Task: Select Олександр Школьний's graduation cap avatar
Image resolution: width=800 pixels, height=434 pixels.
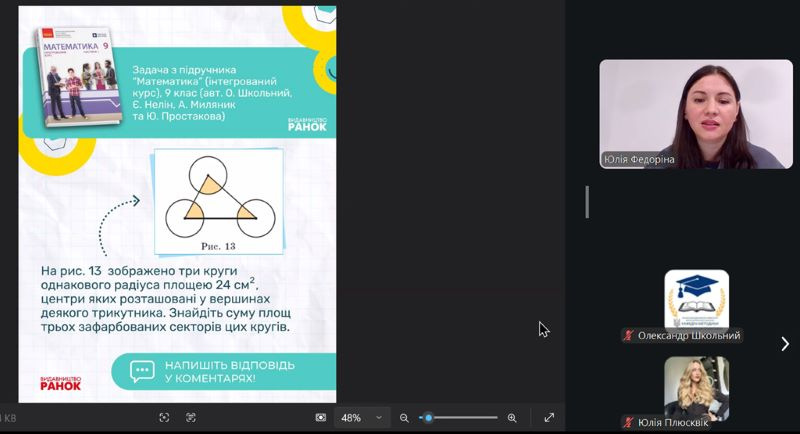Action: [696, 298]
